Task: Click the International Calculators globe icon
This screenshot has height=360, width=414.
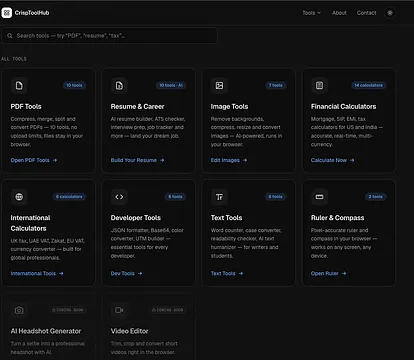Action: pyautogui.click(x=19, y=197)
